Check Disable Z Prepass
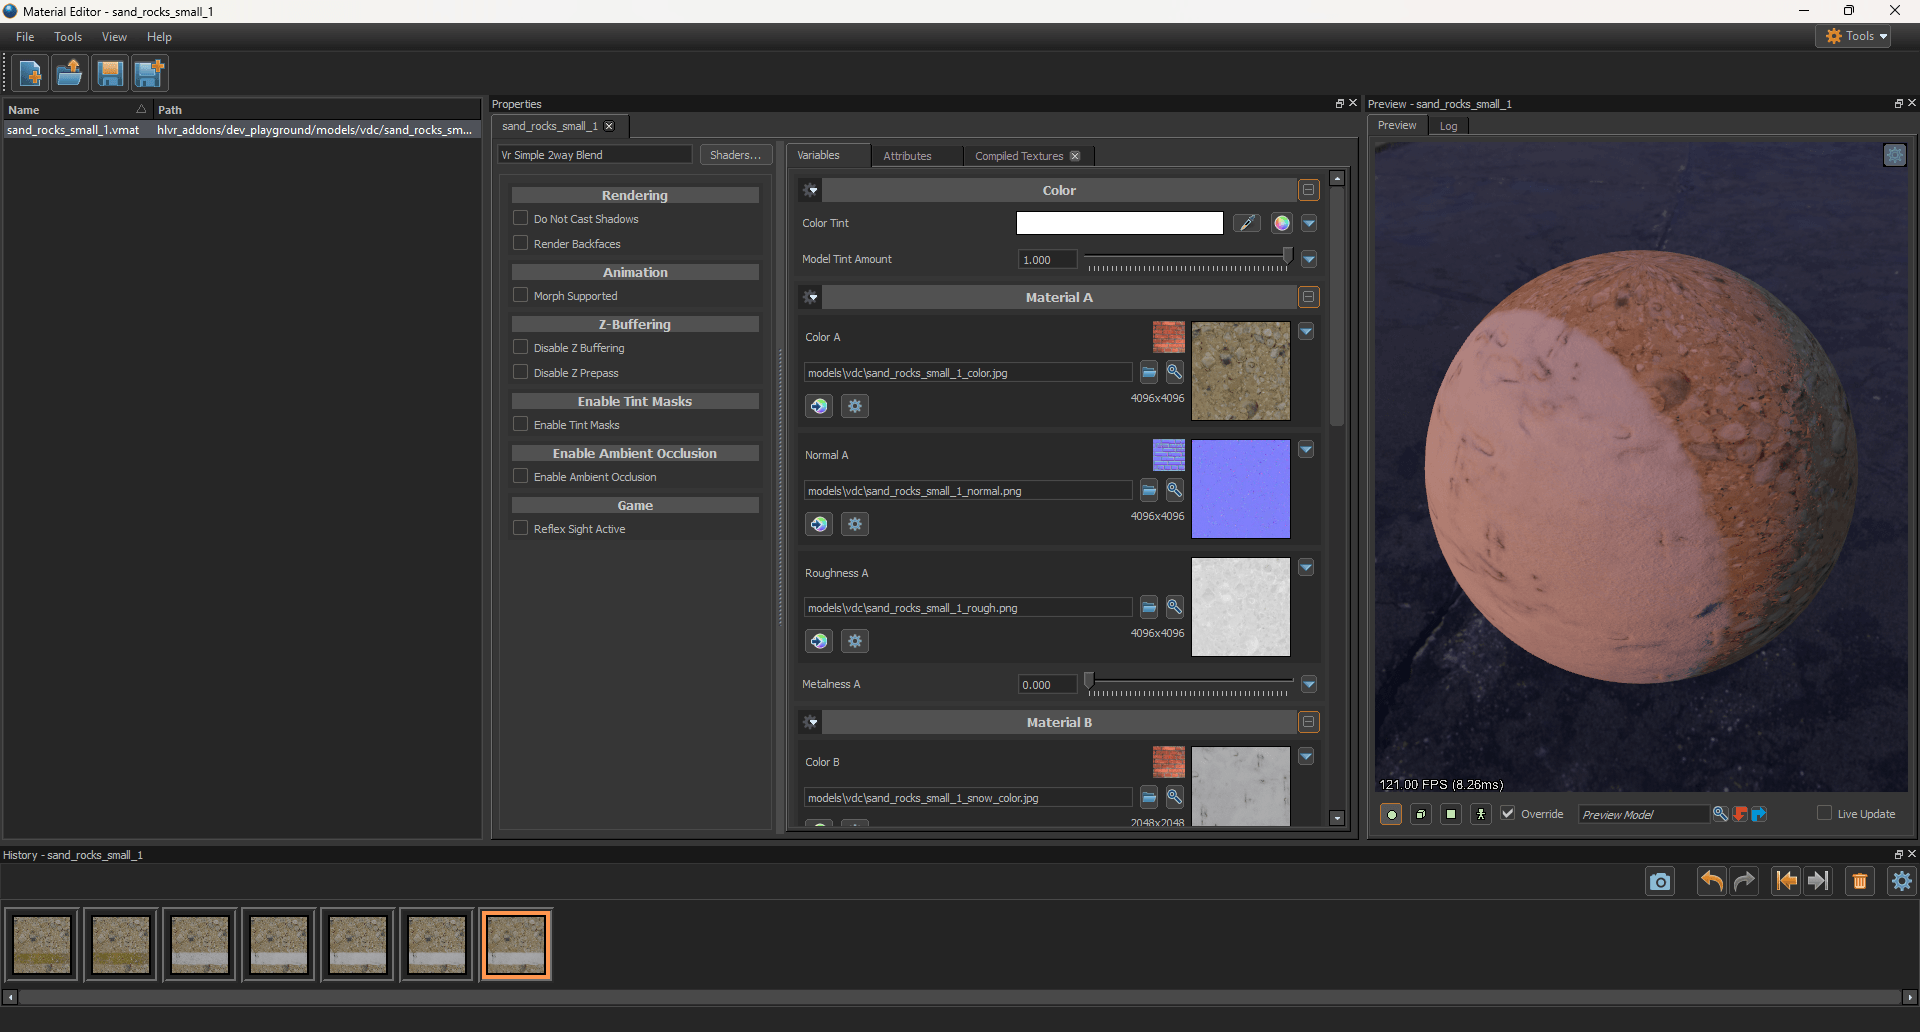The width and height of the screenshot is (1920, 1032). (x=520, y=372)
